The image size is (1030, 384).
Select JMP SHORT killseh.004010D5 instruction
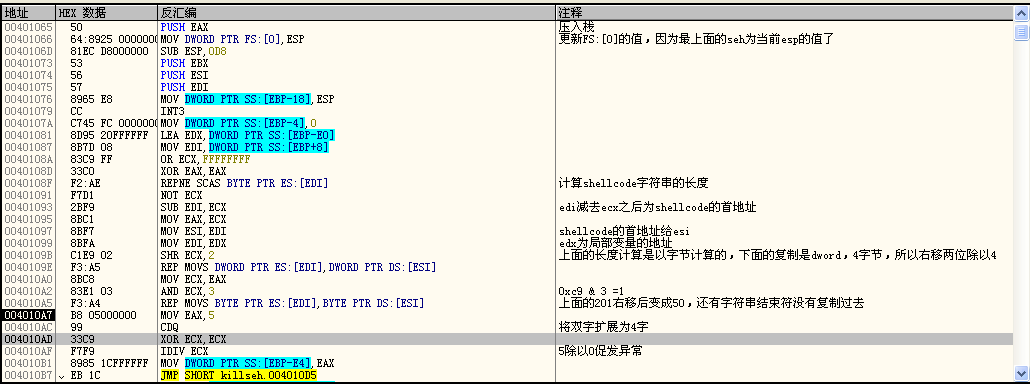pos(238,375)
